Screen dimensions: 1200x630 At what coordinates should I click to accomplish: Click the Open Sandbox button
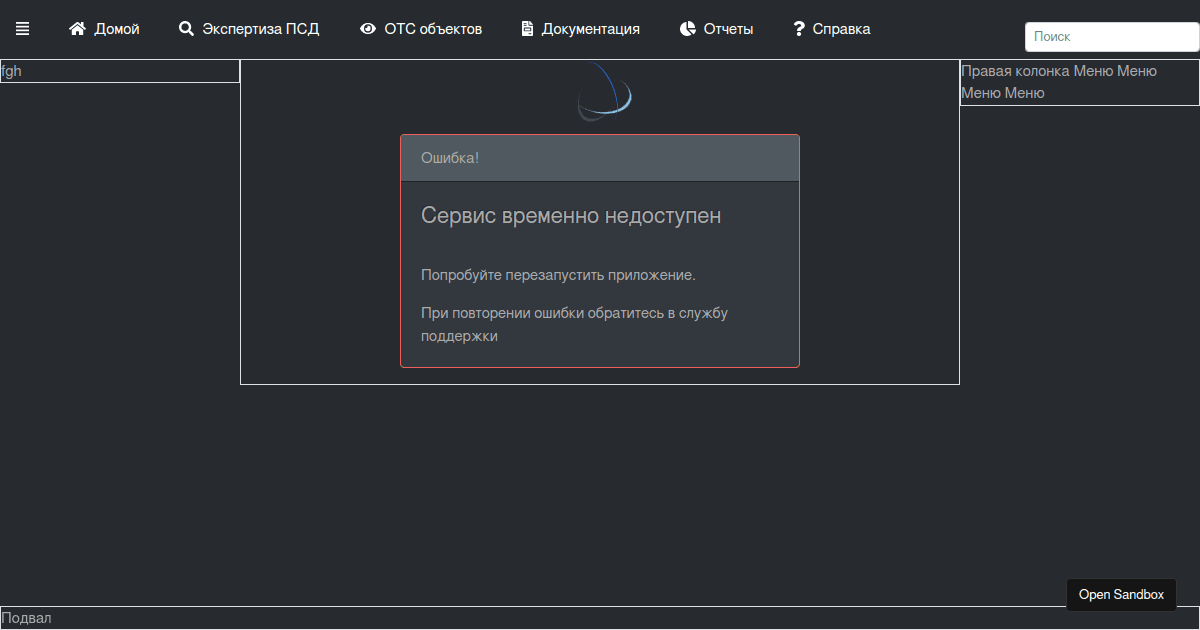1121,594
